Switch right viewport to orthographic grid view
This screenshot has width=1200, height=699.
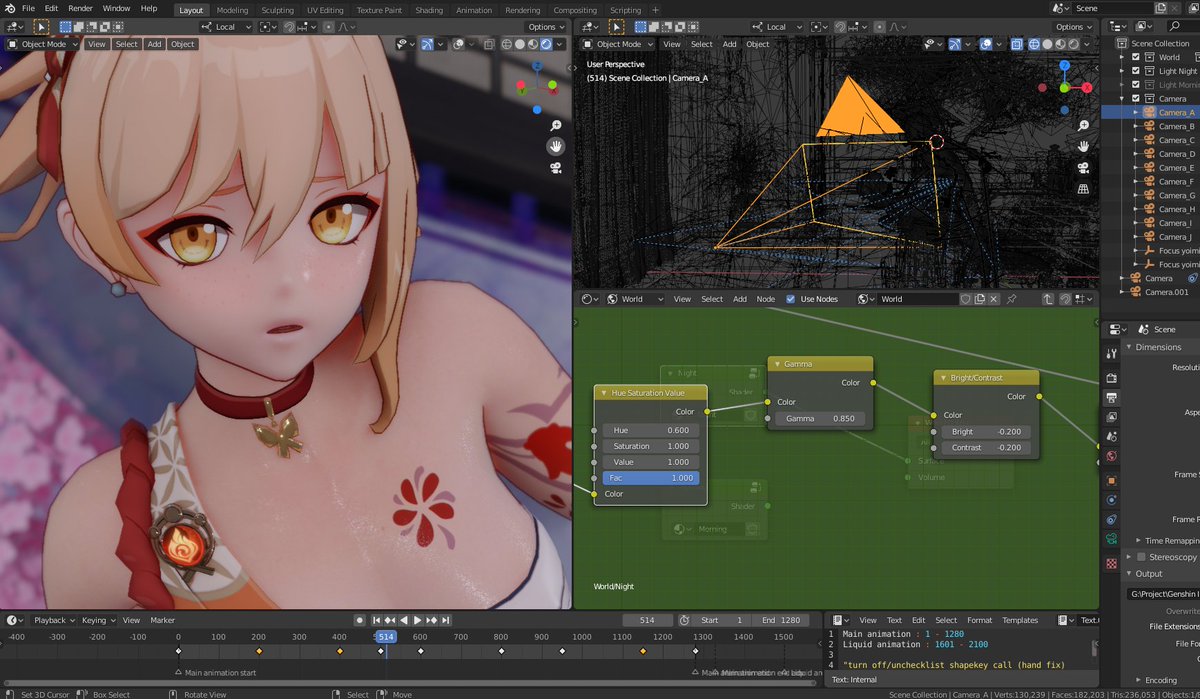click(x=1083, y=188)
